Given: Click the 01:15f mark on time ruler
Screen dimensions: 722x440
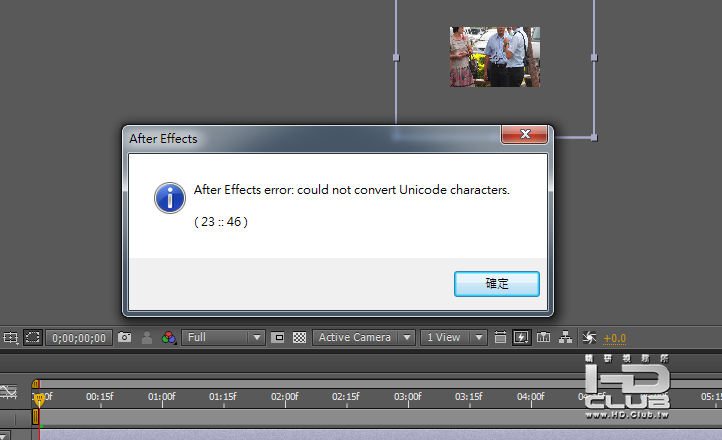Looking at the screenshot, I should [x=222, y=397].
